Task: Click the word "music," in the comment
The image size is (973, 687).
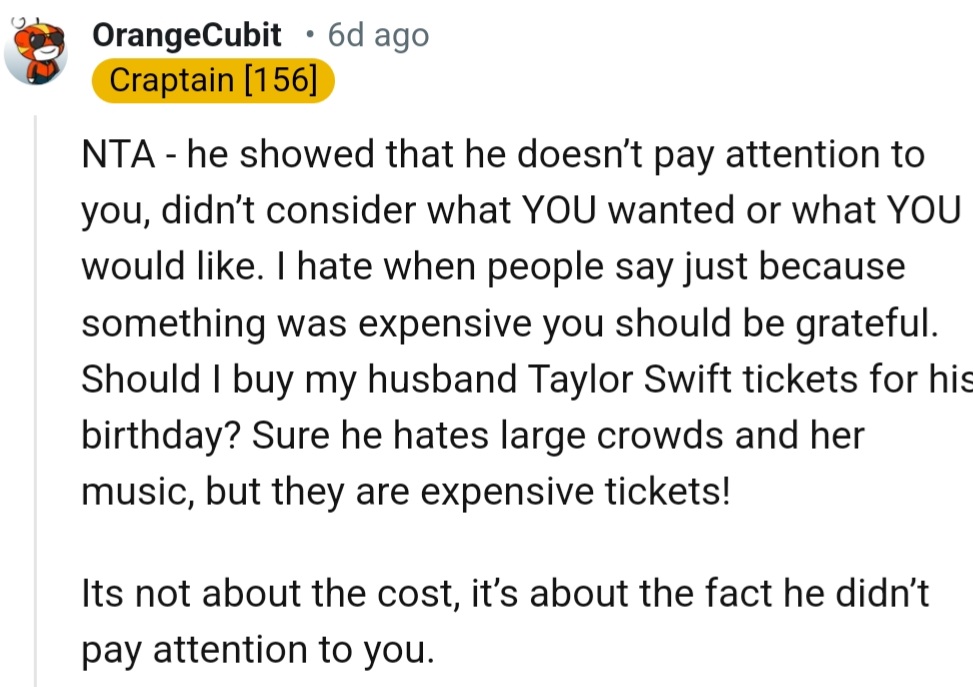Action: (x=138, y=492)
